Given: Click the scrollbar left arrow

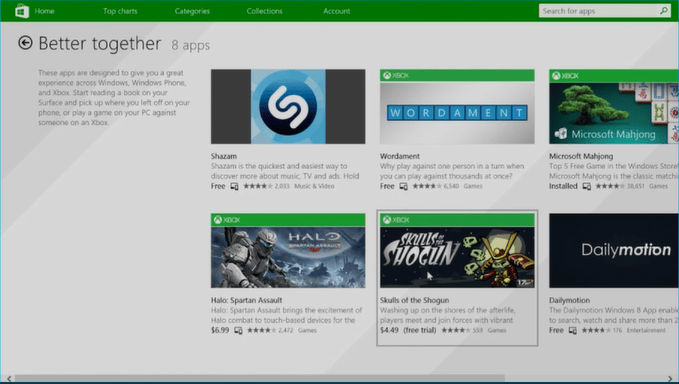Looking at the screenshot, I should point(9,378).
